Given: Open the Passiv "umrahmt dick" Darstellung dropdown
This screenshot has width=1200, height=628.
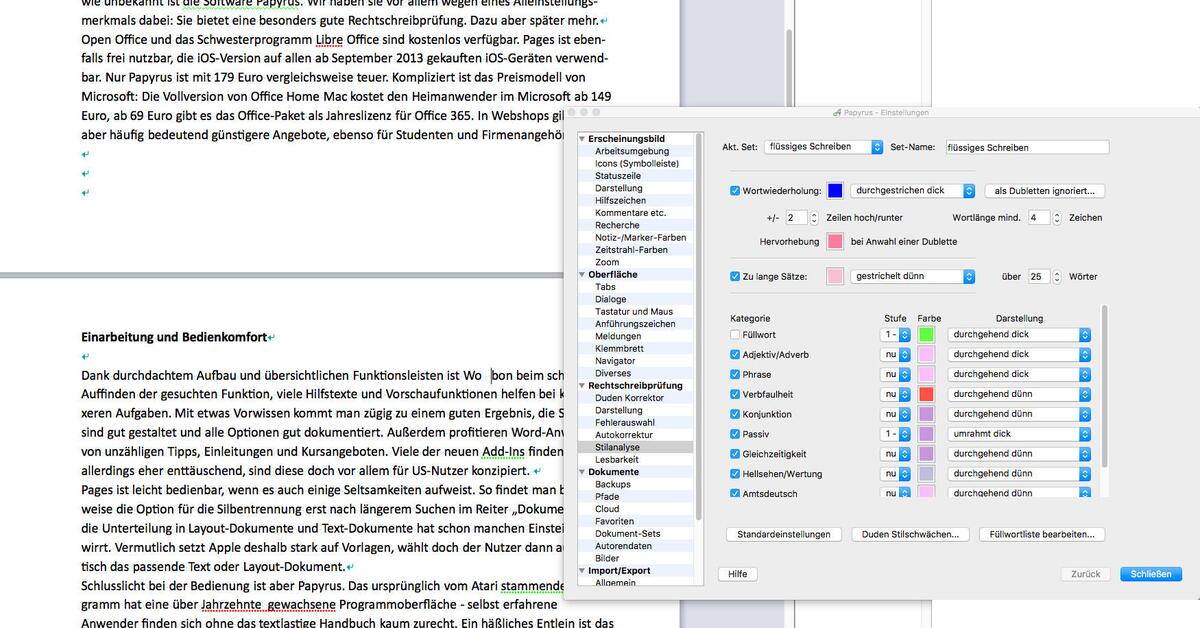Looking at the screenshot, I should point(1018,433).
